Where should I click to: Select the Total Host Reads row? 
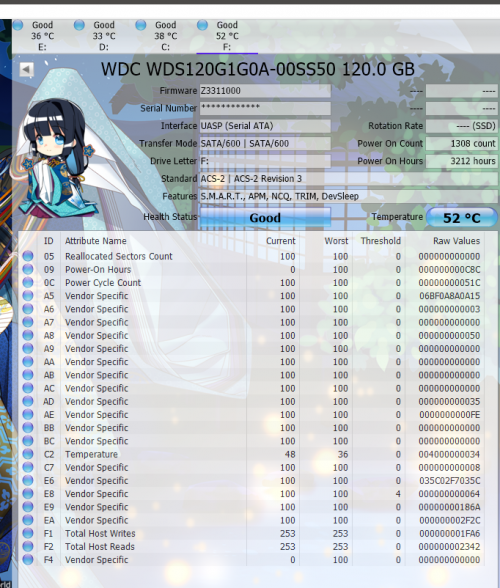pyautogui.click(x=251, y=547)
